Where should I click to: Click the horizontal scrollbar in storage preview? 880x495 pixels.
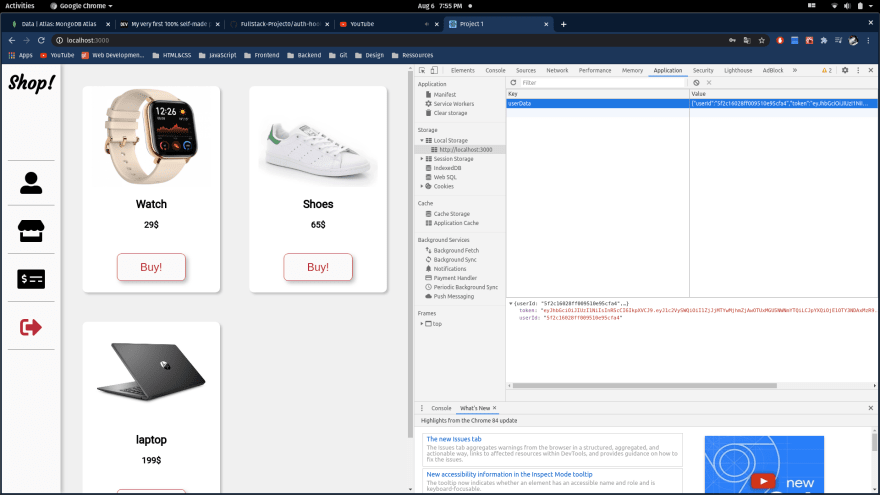point(644,386)
